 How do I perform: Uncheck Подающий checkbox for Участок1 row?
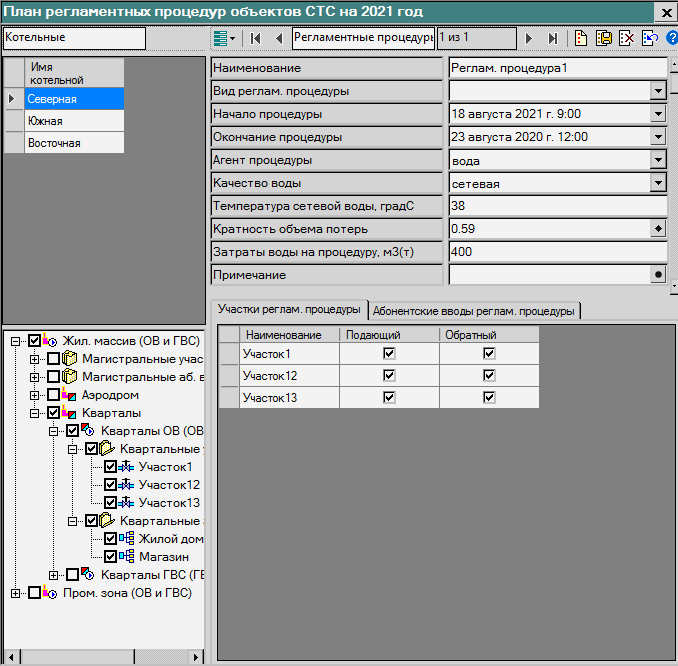coord(389,354)
